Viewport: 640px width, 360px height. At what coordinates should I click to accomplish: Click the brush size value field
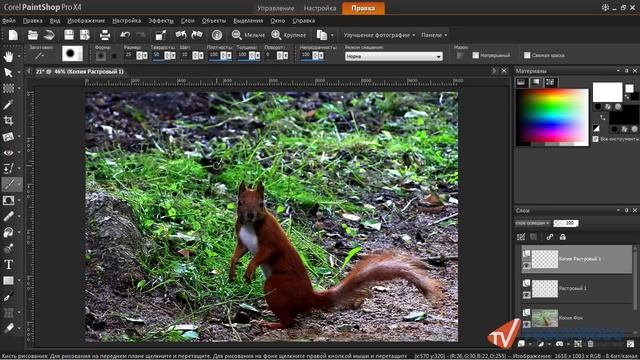click(x=130, y=55)
